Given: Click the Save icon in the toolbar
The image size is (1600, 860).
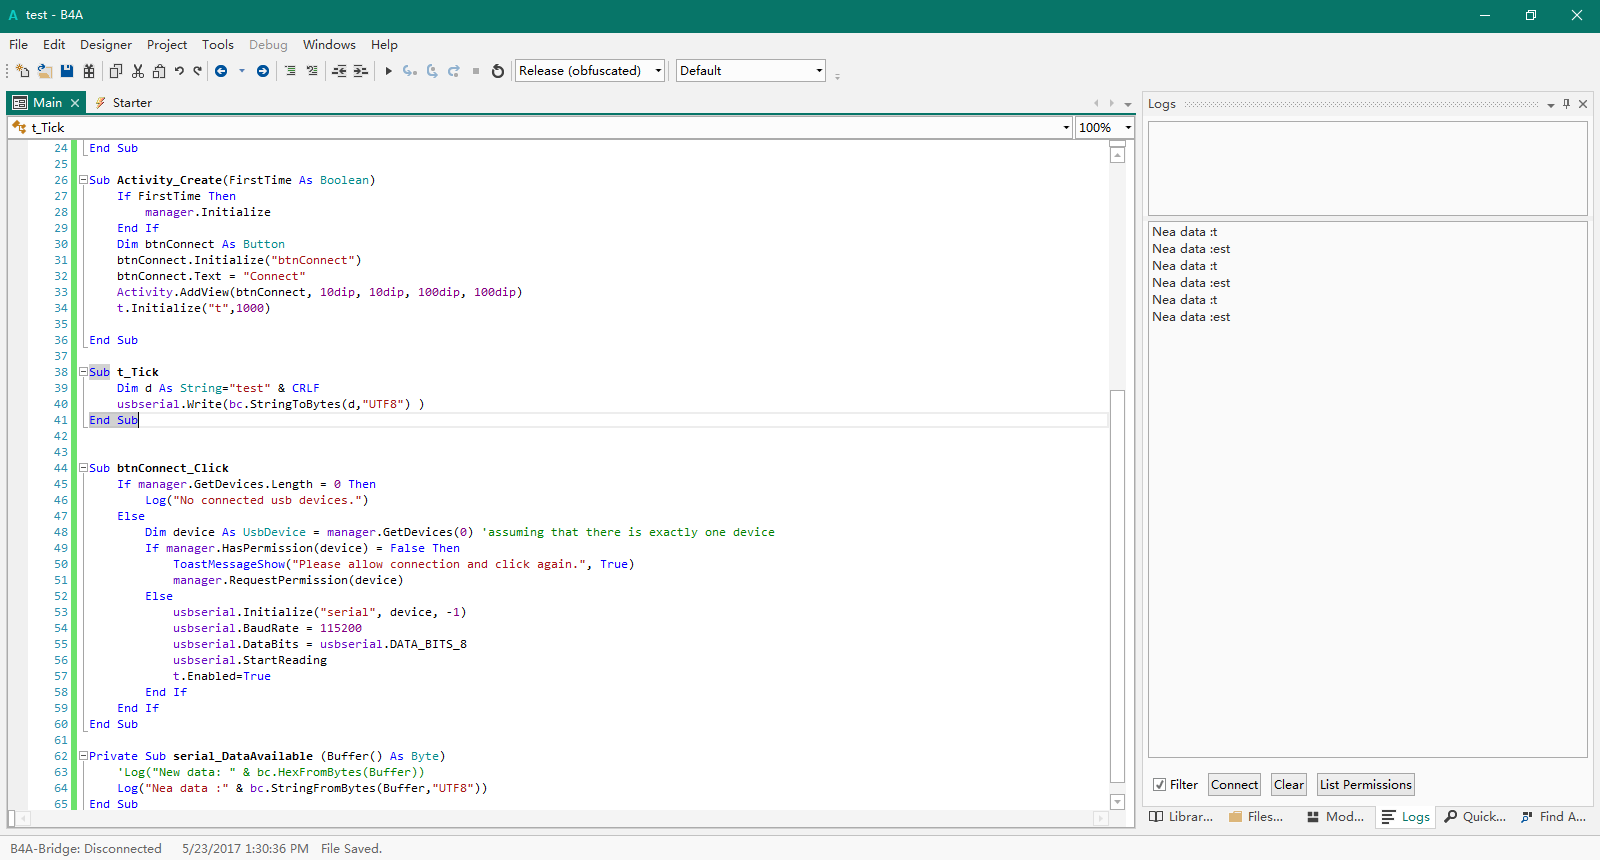Looking at the screenshot, I should click(x=67, y=71).
